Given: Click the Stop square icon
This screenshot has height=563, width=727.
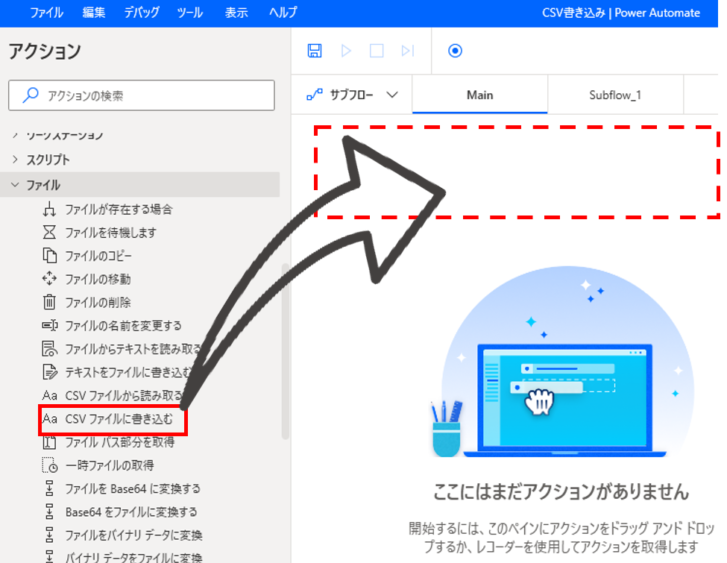Looking at the screenshot, I should click(x=376, y=51).
